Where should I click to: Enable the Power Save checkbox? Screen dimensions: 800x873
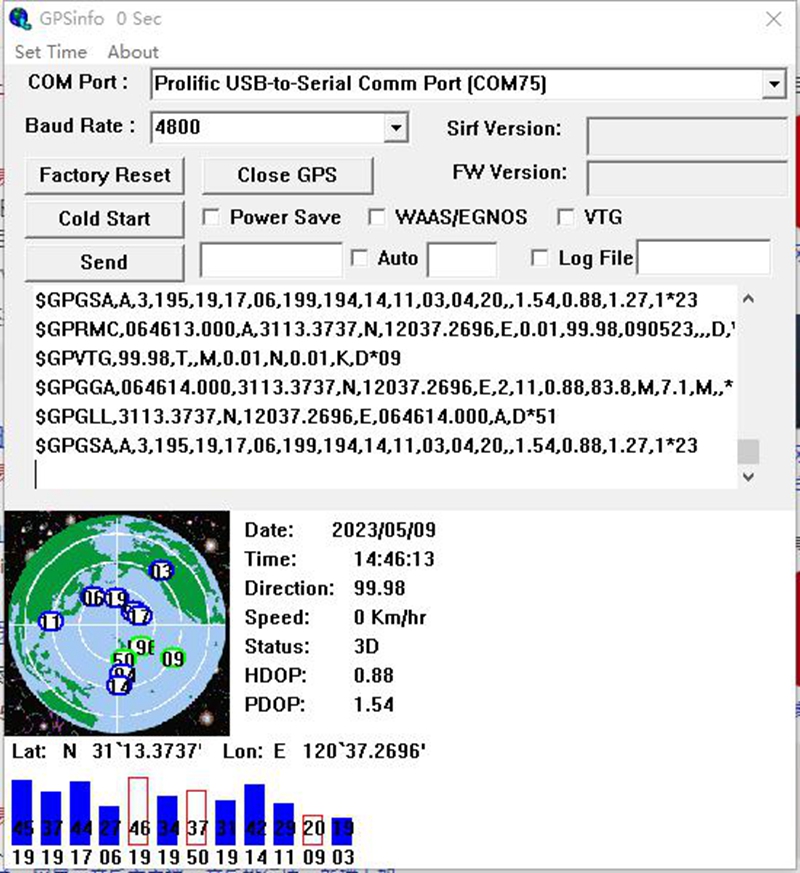pyautogui.click(x=211, y=217)
